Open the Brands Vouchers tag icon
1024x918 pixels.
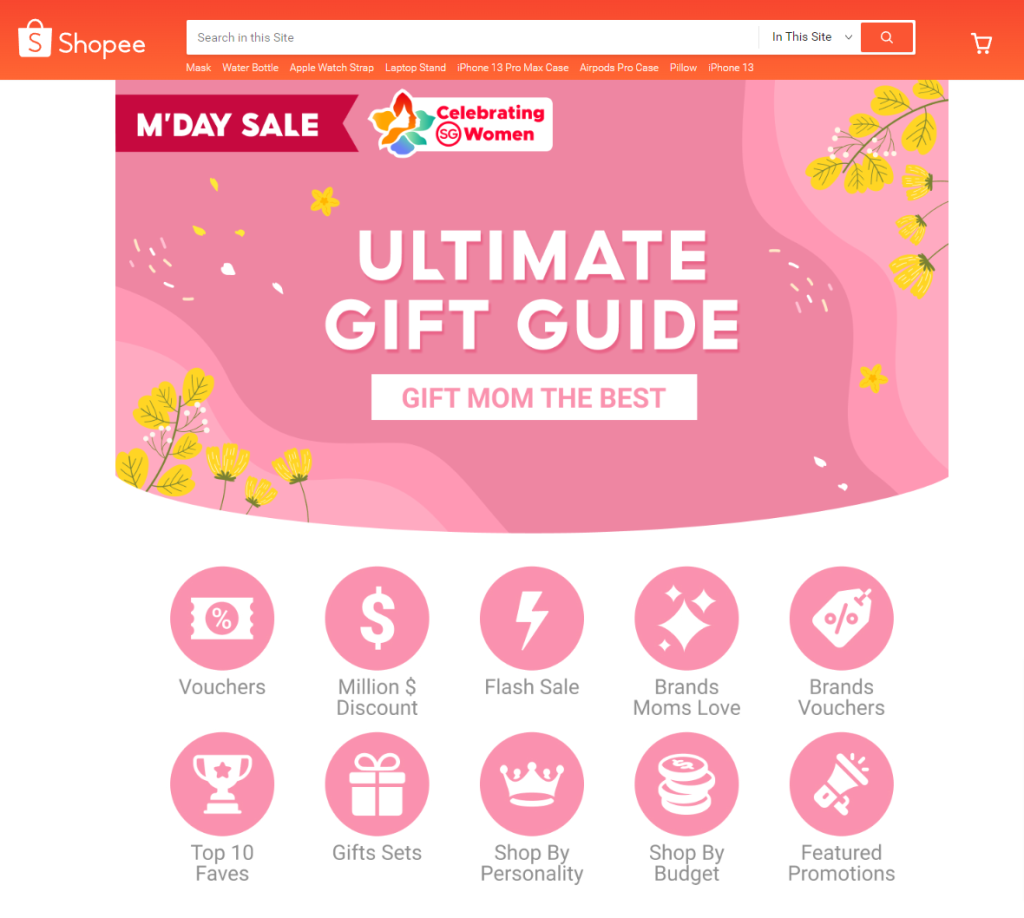[x=841, y=618]
